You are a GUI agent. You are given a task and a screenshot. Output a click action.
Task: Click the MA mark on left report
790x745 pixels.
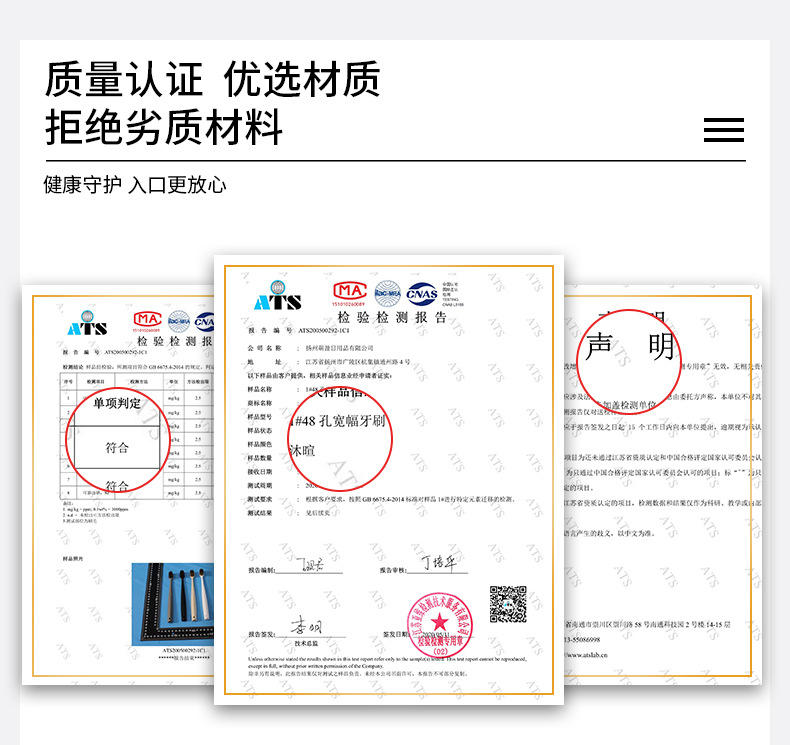[x=147, y=321]
